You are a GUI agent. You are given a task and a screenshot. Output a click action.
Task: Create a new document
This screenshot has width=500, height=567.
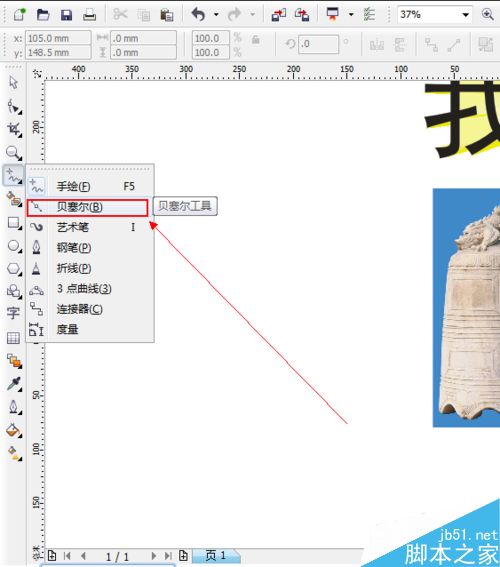click(x=20, y=14)
